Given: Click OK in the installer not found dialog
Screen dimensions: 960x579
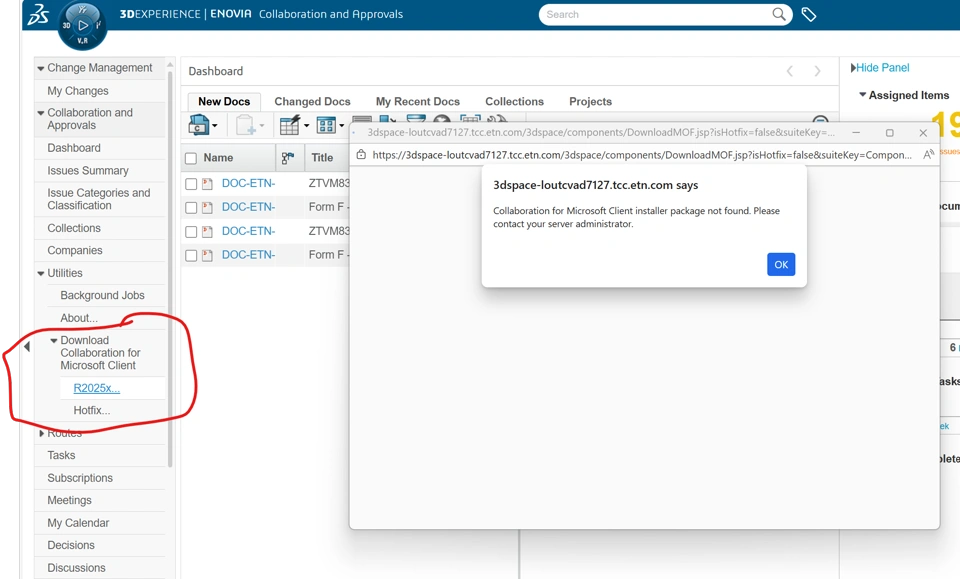Looking at the screenshot, I should pyautogui.click(x=781, y=264).
